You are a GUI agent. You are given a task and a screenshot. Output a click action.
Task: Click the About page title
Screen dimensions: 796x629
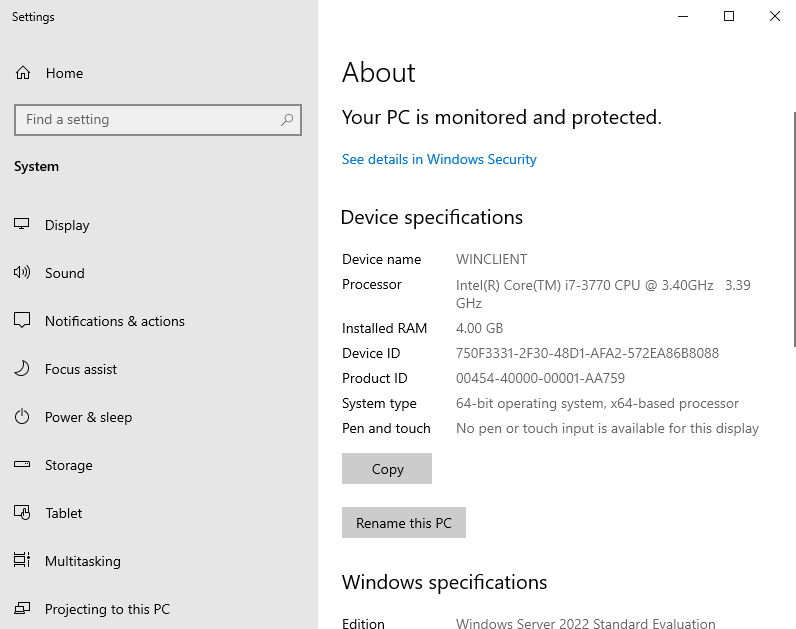379,72
